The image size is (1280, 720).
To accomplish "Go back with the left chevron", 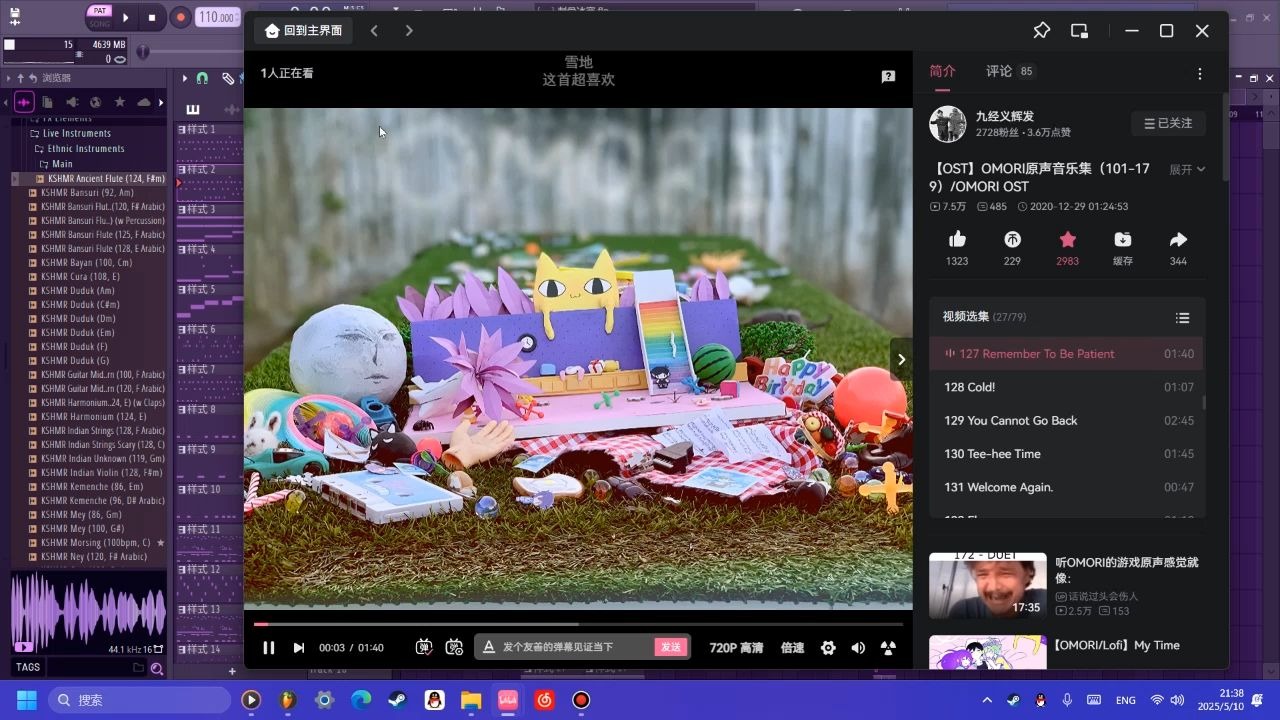I will click(x=374, y=31).
